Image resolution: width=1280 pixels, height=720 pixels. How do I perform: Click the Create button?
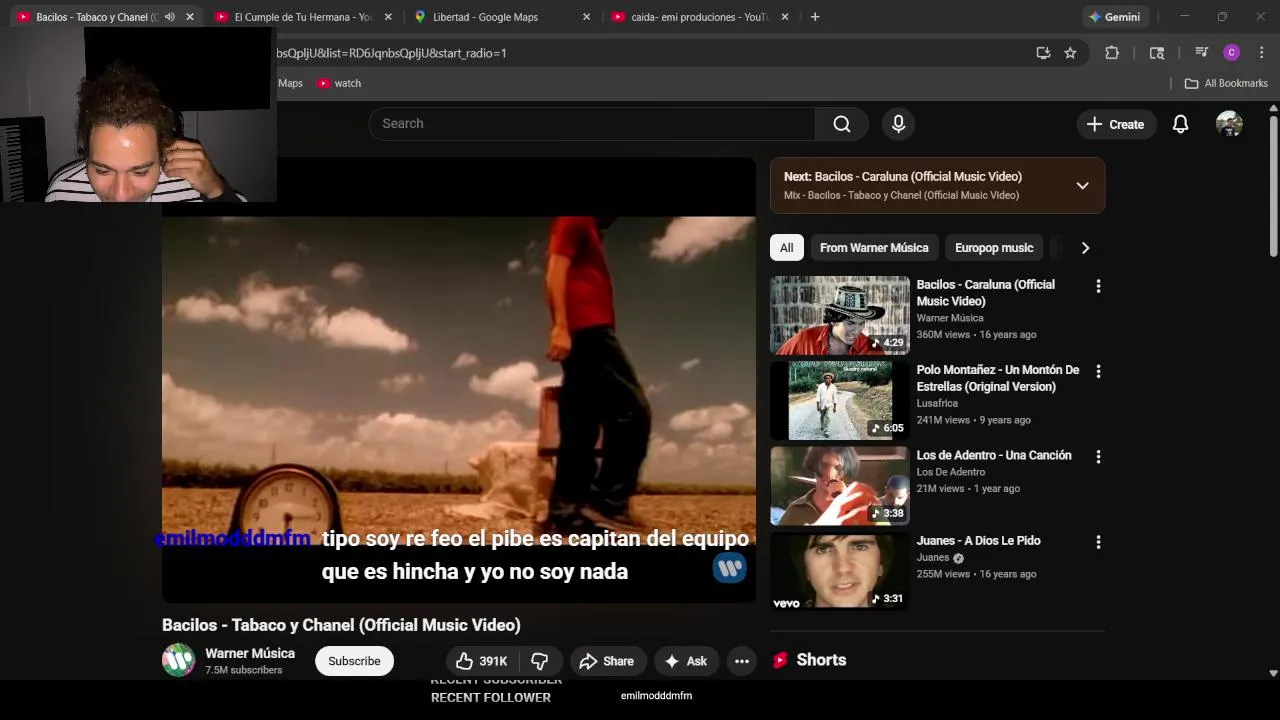[1115, 124]
